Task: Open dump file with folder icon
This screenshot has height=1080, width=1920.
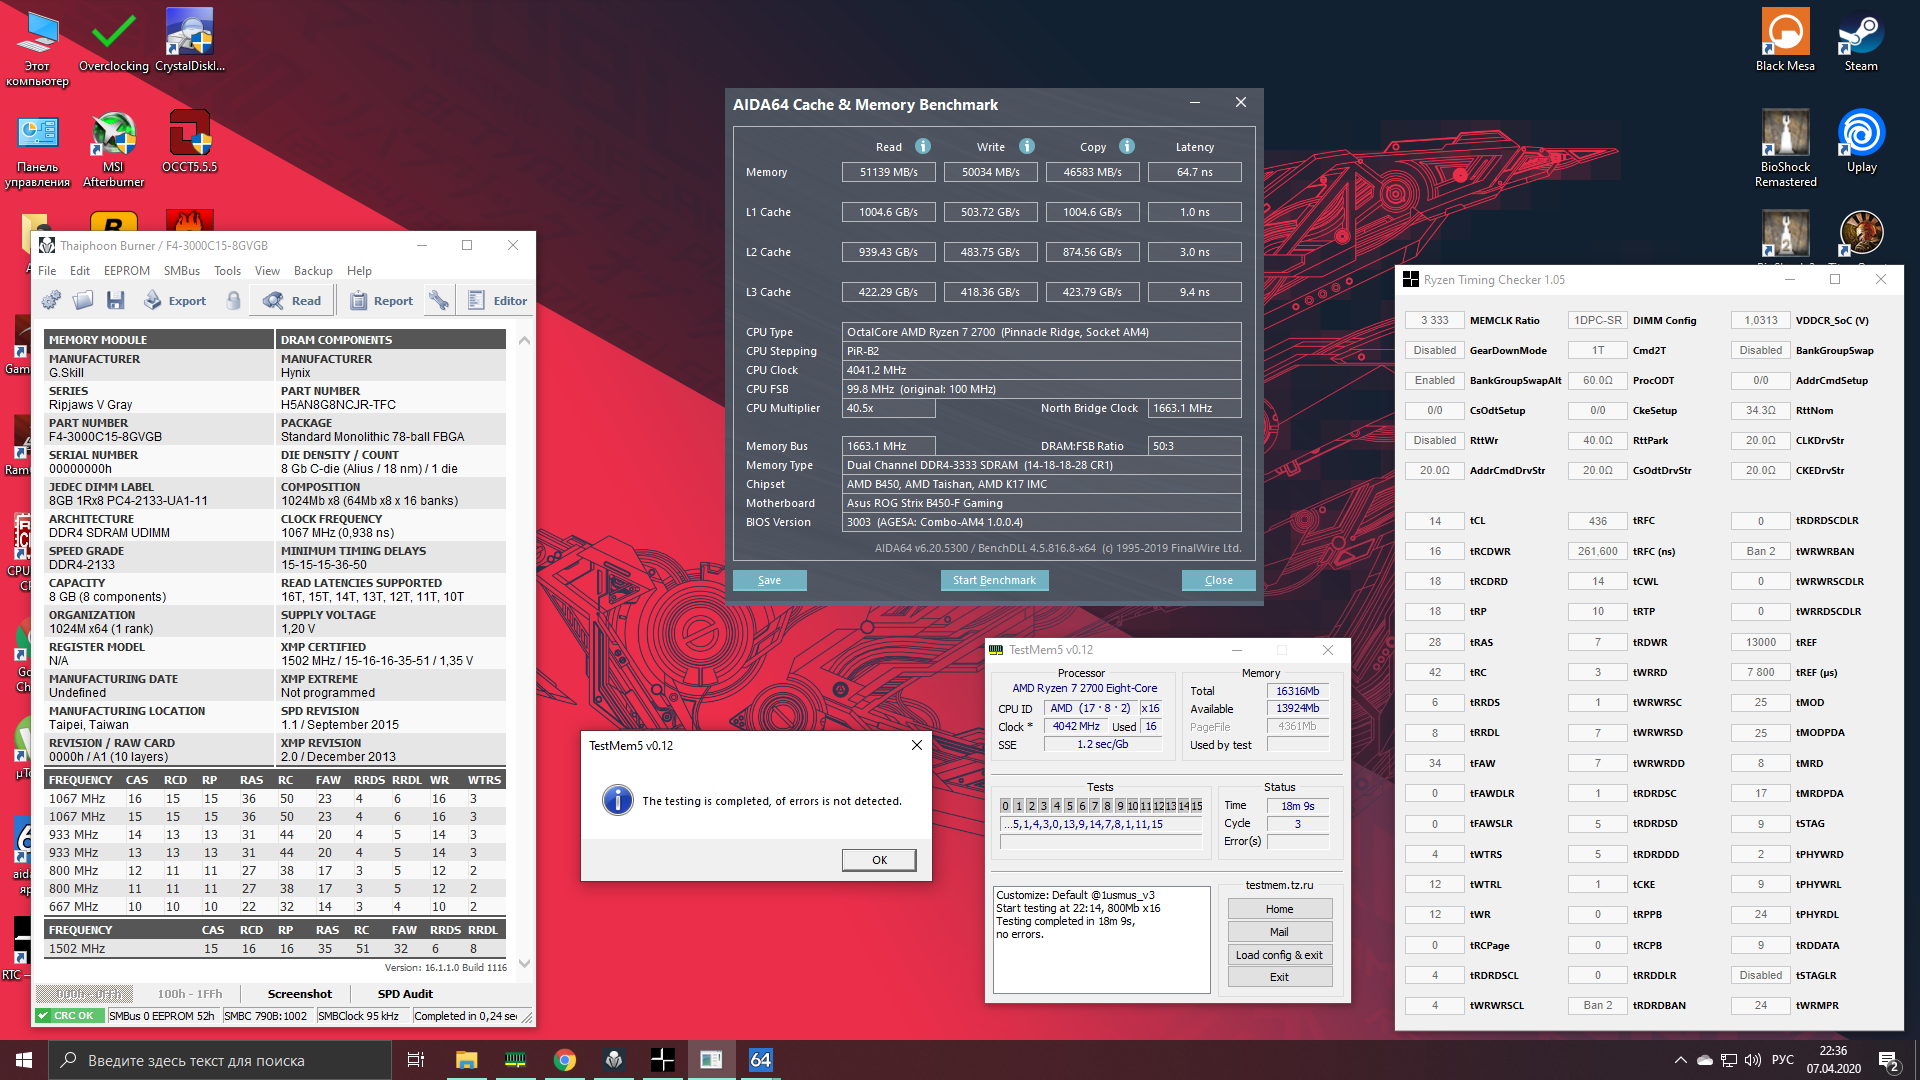Action: (83, 300)
